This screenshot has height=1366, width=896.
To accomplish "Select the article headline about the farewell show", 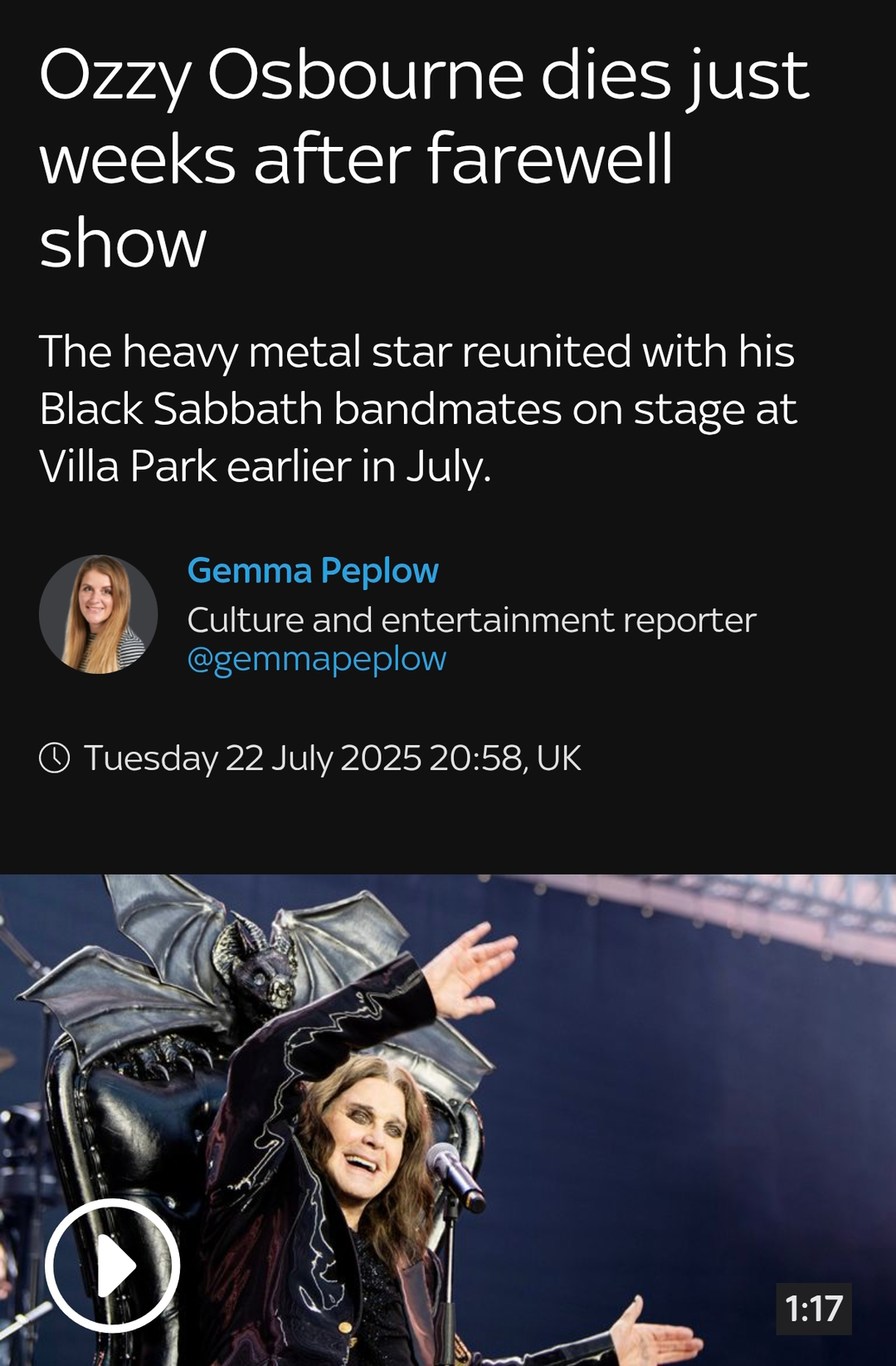I will coord(424,158).
